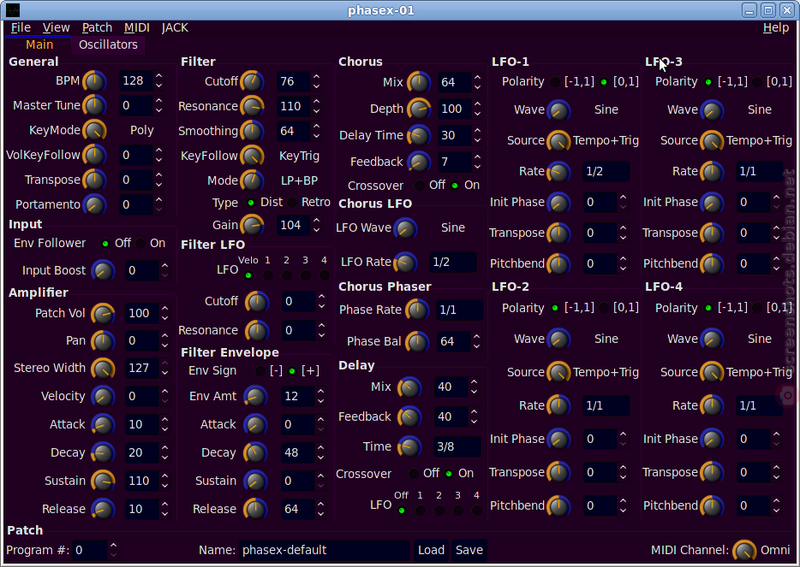Click the Filter Mode knob showing LP+BP
The height and width of the screenshot is (567, 800).
click(252, 180)
